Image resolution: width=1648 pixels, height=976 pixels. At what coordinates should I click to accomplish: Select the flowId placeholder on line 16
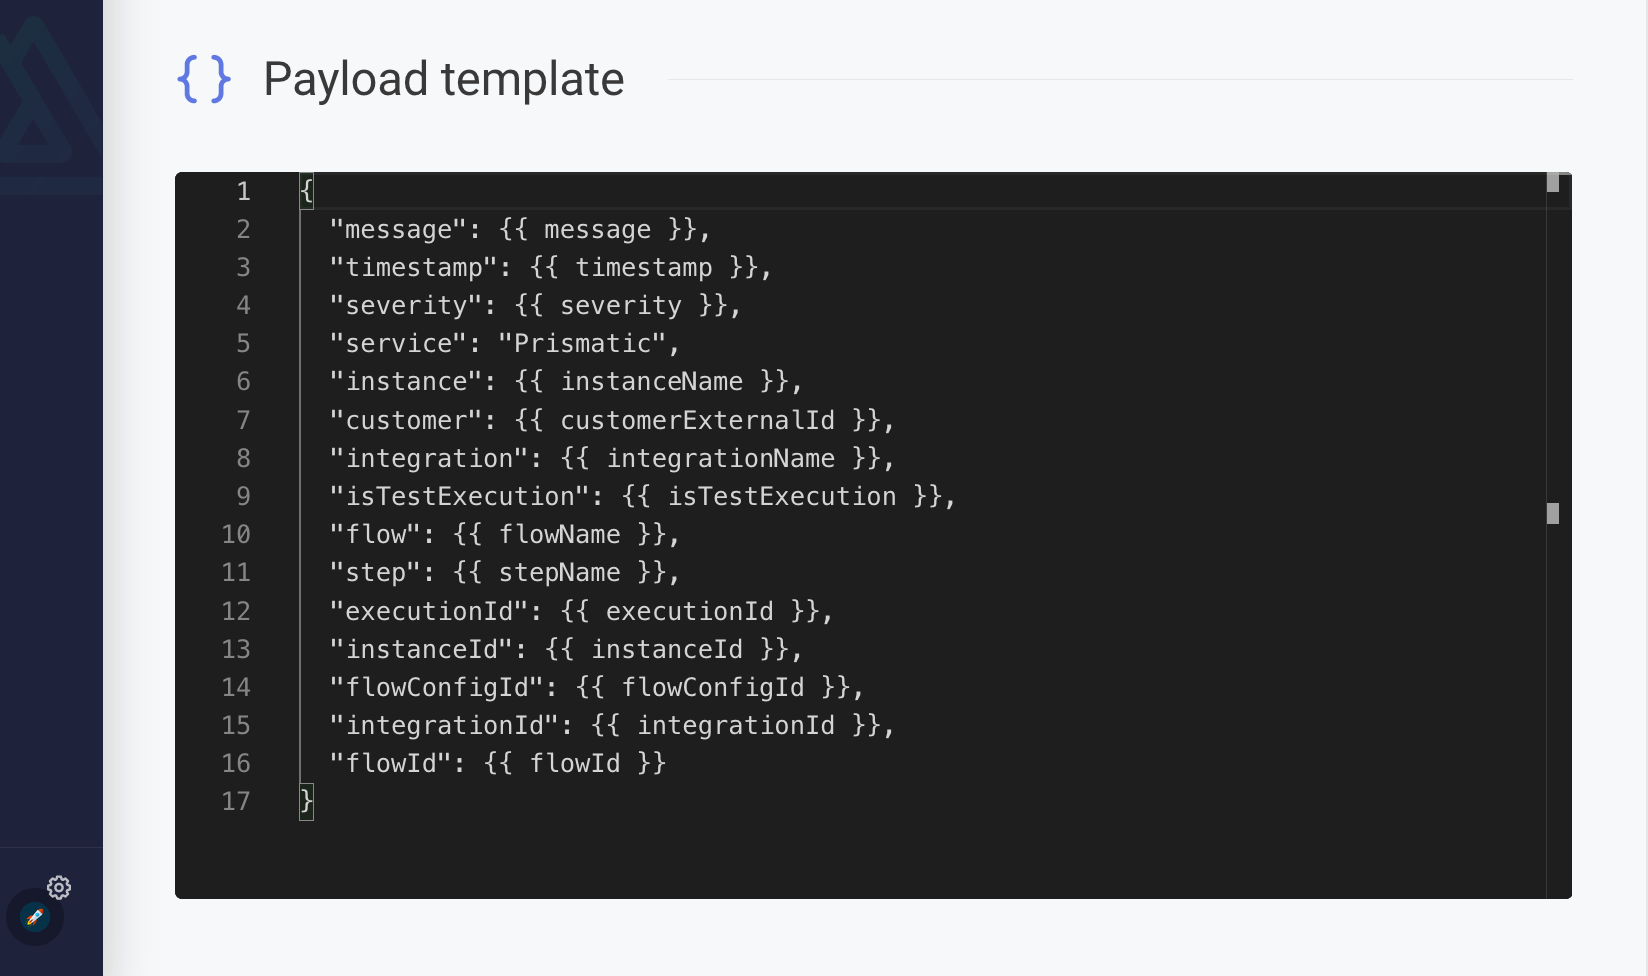573,763
